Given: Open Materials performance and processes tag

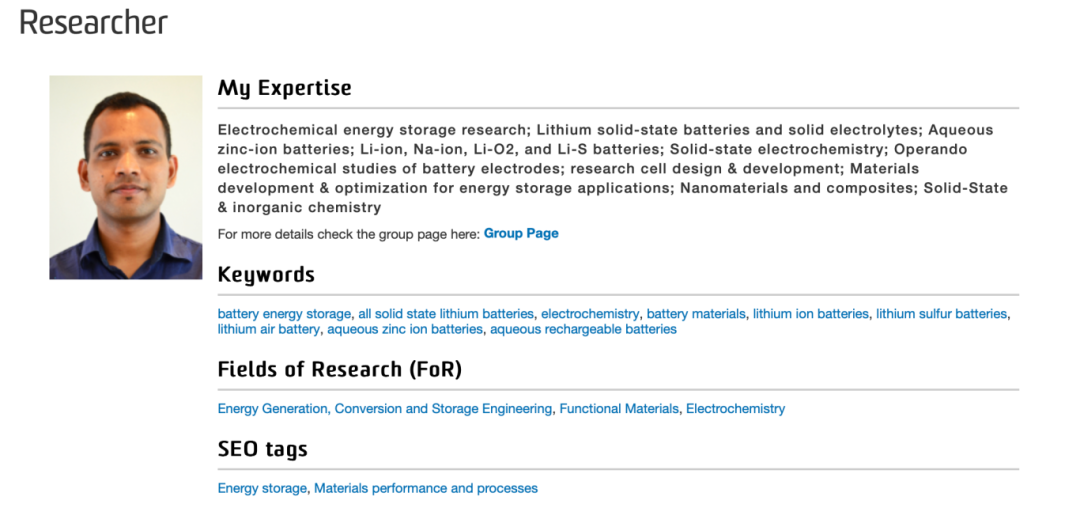Looking at the screenshot, I should pyautogui.click(x=426, y=489).
